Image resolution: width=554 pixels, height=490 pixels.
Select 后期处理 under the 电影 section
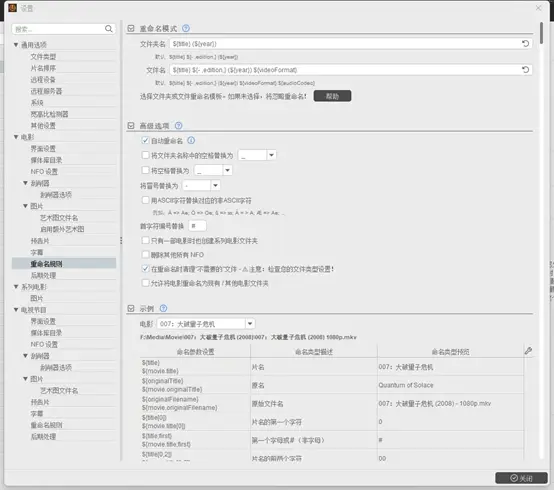[43, 275]
